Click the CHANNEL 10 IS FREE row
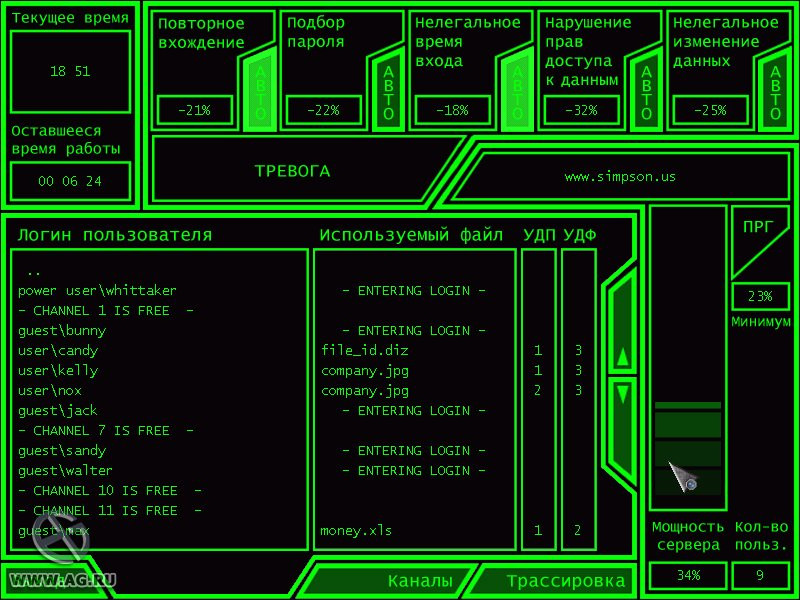The image size is (800, 600). pyautogui.click(x=110, y=491)
